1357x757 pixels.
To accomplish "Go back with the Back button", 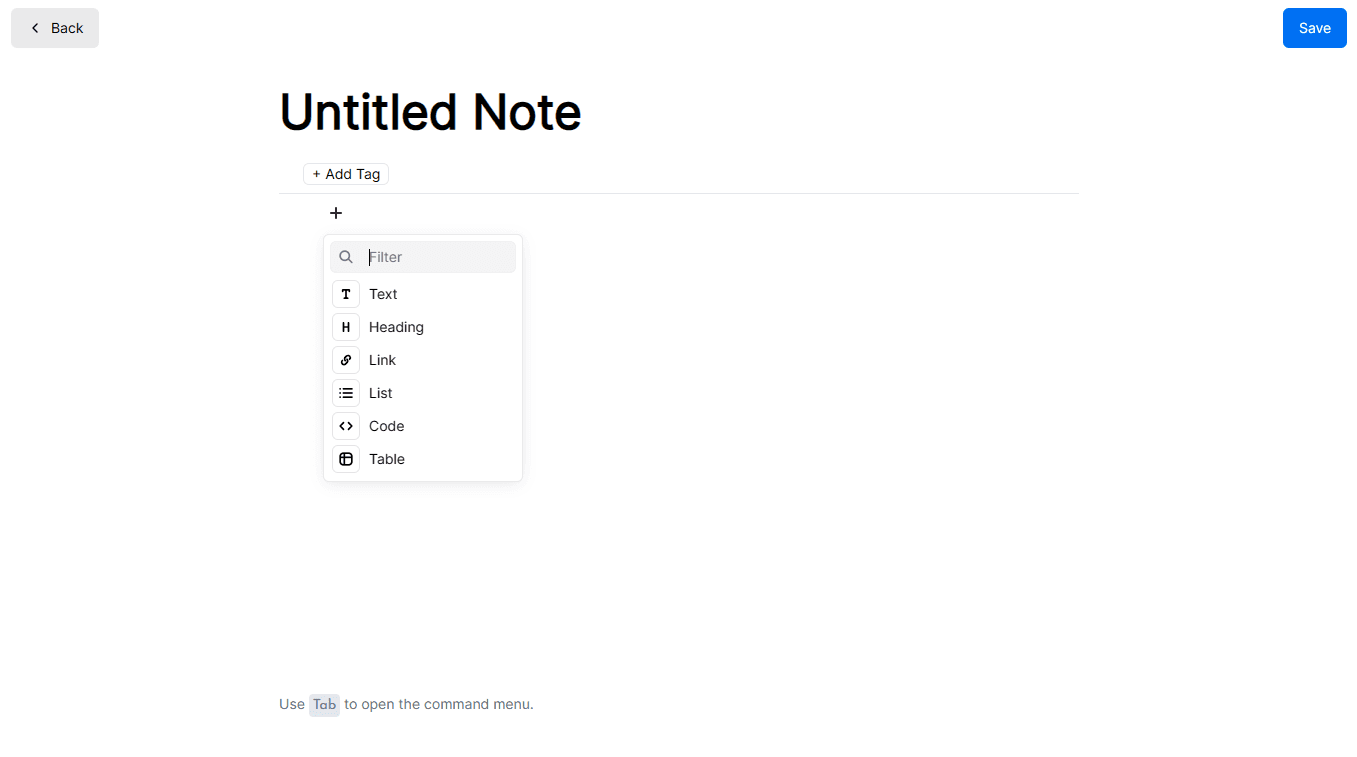I will point(55,28).
